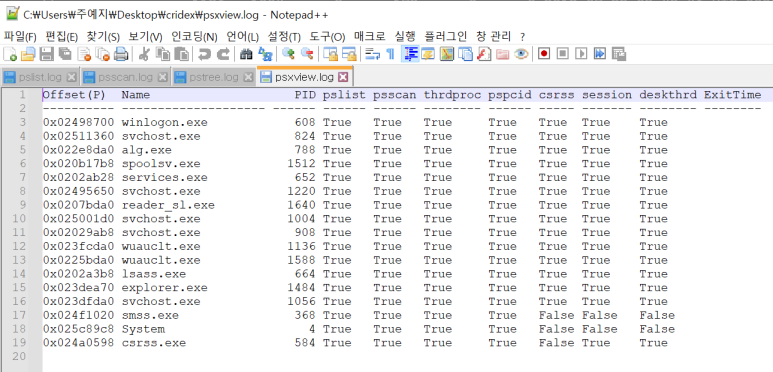Image resolution: width=773 pixels, height=372 pixels.
Task: Open Folder as Workspace toolbar icon
Action: [x=502, y=54]
